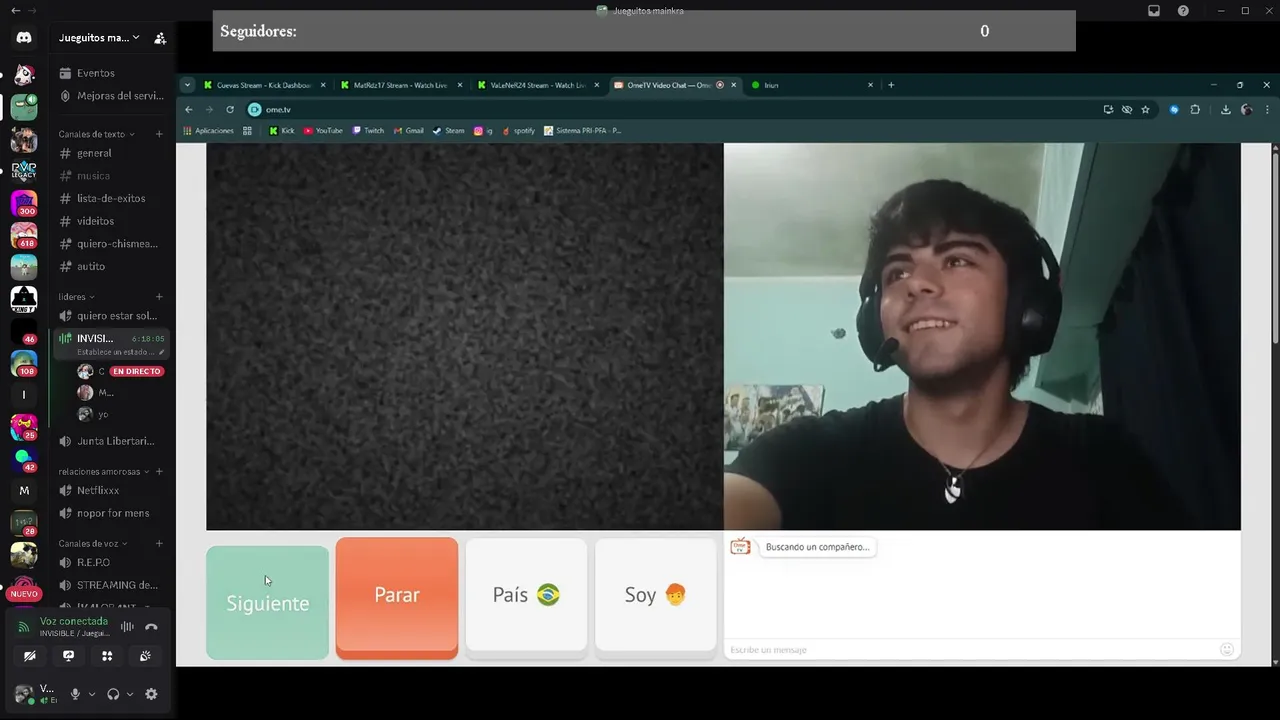Open microphone input options arrow
Viewport: 1280px width, 720px height.
tap(92, 694)
